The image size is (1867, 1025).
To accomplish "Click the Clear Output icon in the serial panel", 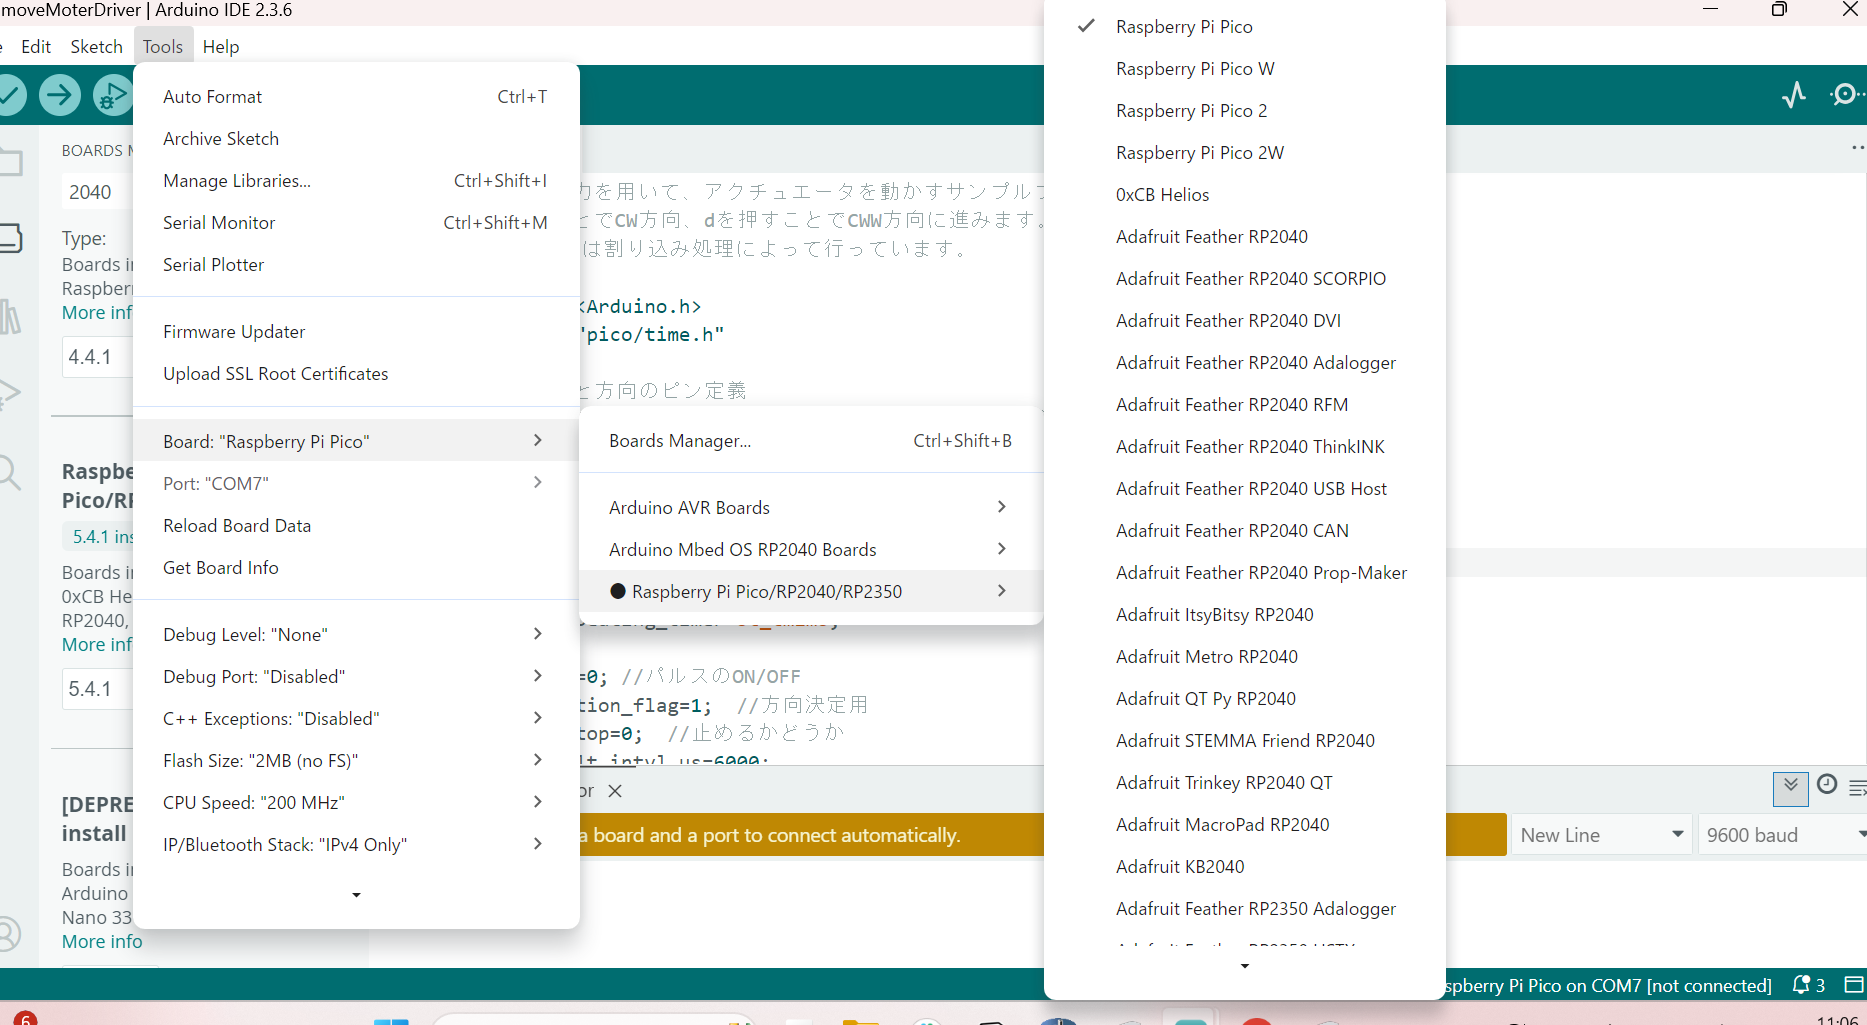I will (1857, 788).
